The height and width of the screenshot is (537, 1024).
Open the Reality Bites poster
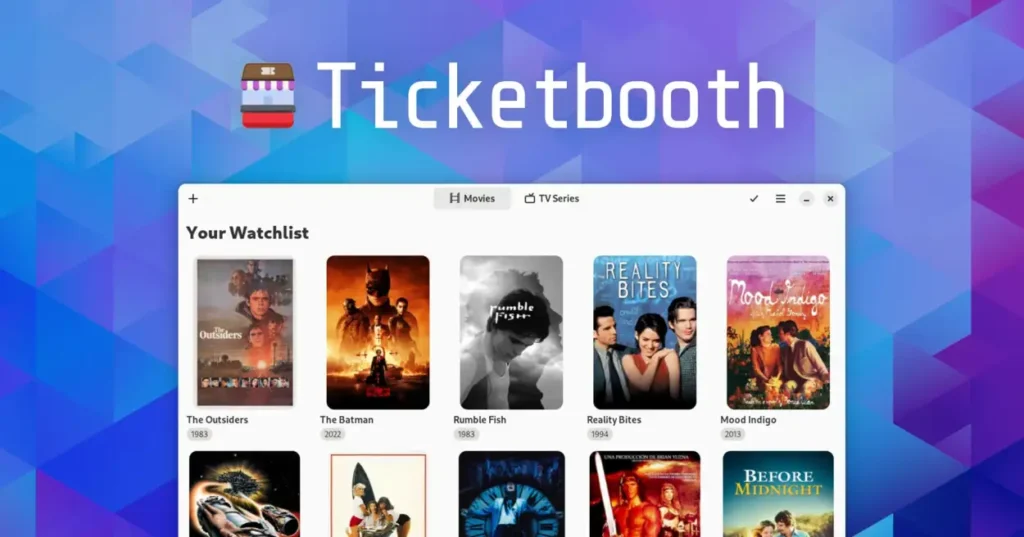pos(645,332)
